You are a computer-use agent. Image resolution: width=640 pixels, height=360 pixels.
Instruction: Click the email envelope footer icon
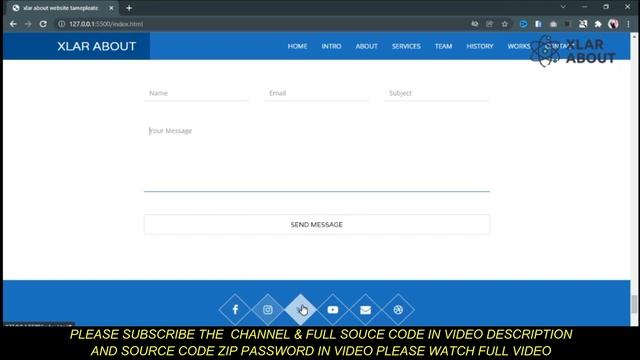coord(365,310)
